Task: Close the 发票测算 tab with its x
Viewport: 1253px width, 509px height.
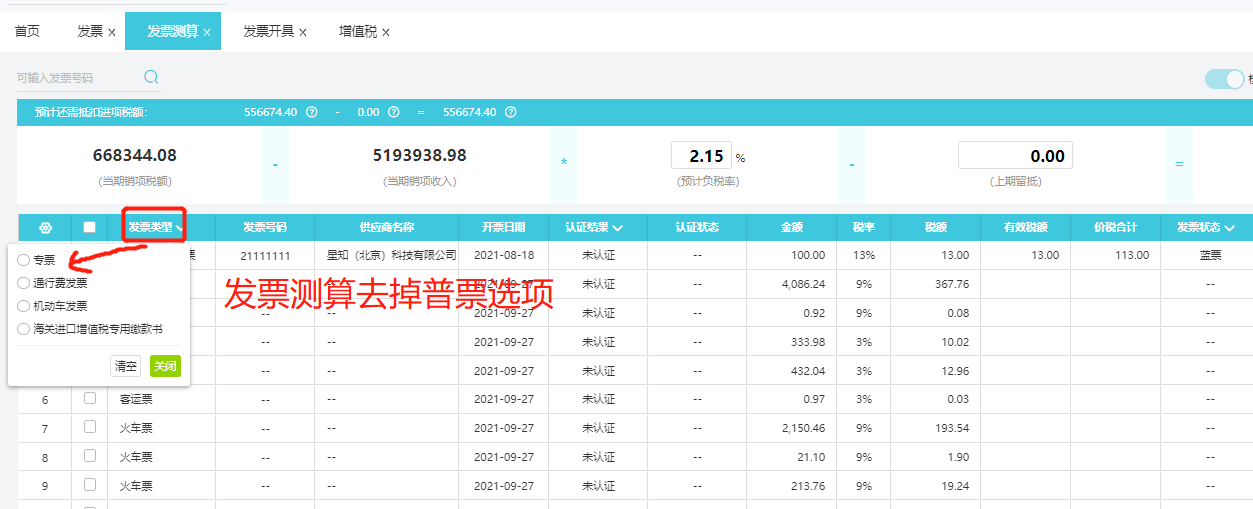Action: (207, 32)
